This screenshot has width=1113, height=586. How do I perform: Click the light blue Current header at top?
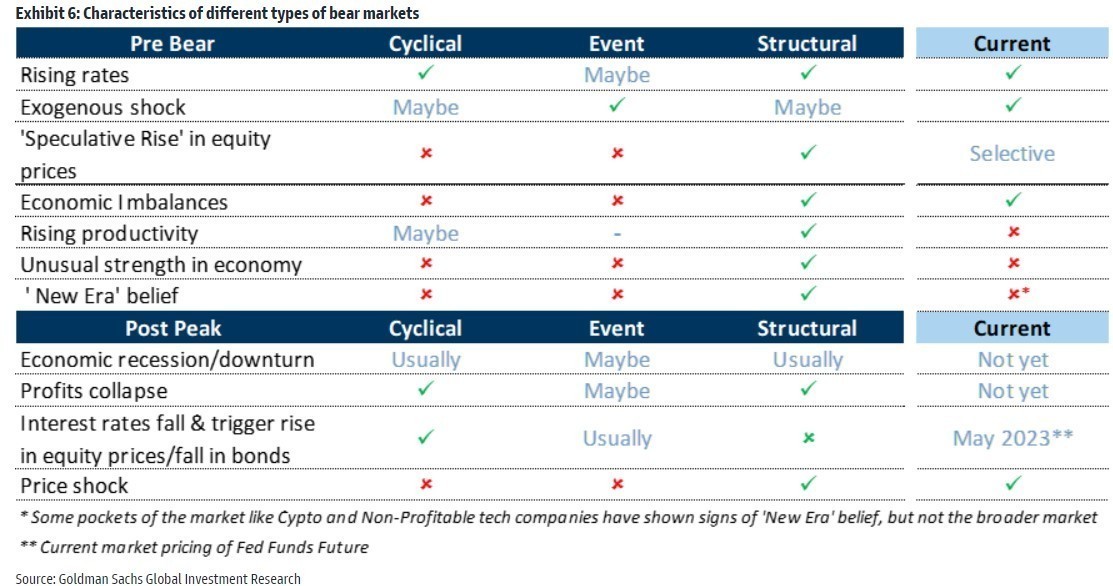1011,43
